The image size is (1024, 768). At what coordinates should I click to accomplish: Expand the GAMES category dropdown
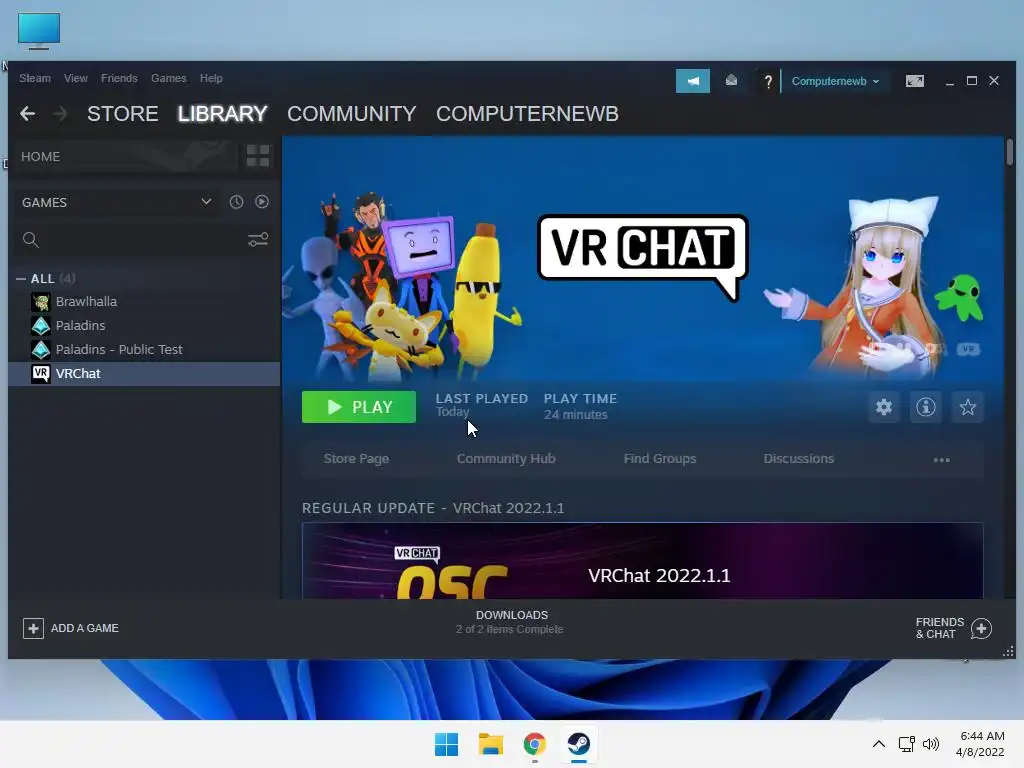click(206, 202)
